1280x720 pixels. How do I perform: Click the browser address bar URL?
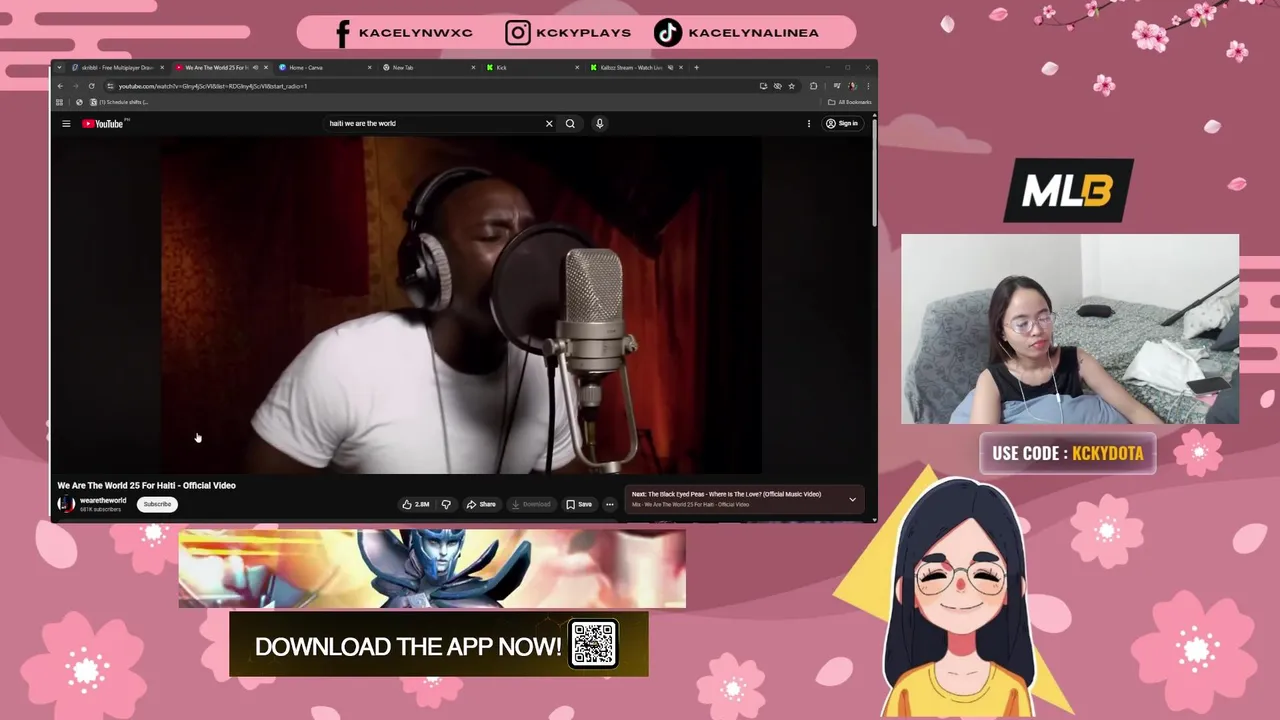click(212, 86)
